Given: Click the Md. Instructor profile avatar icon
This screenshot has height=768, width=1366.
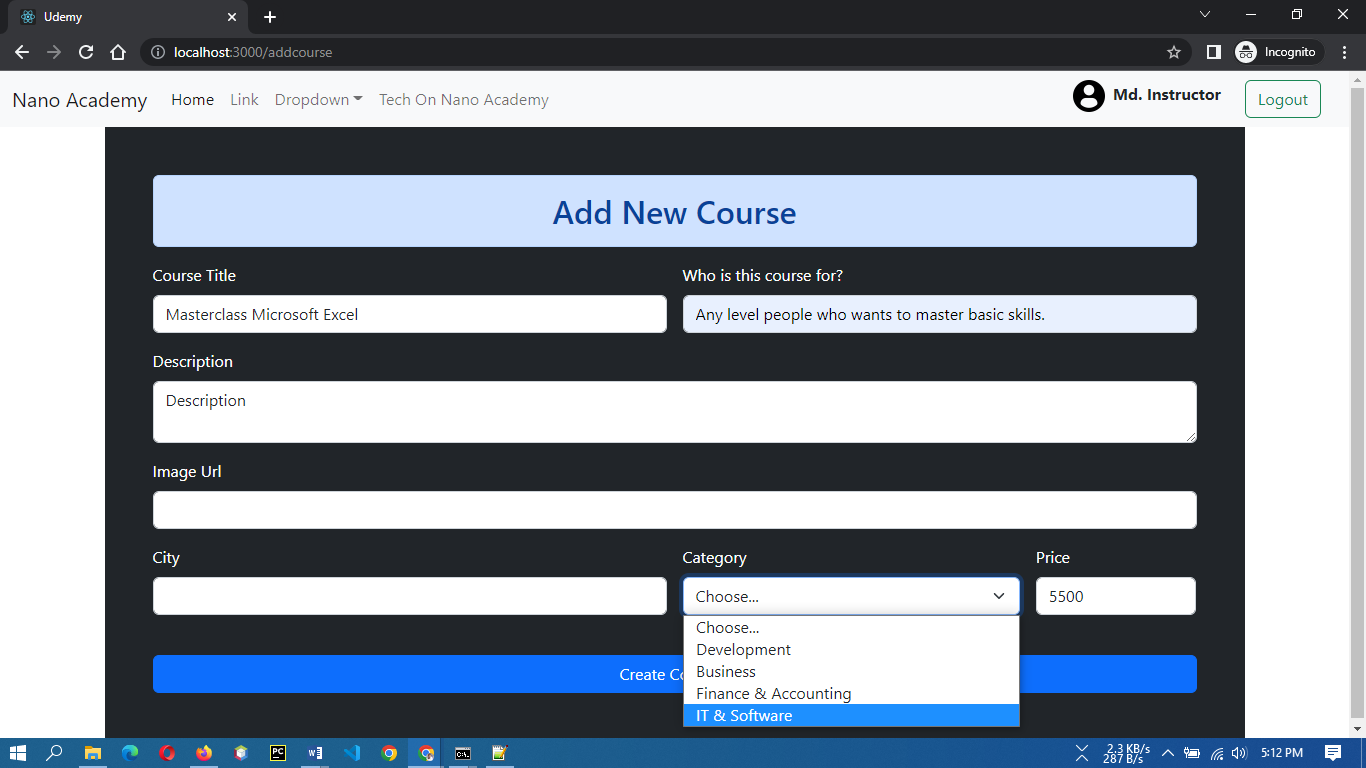Looking at the screenshot, I should coord(1088,96).
